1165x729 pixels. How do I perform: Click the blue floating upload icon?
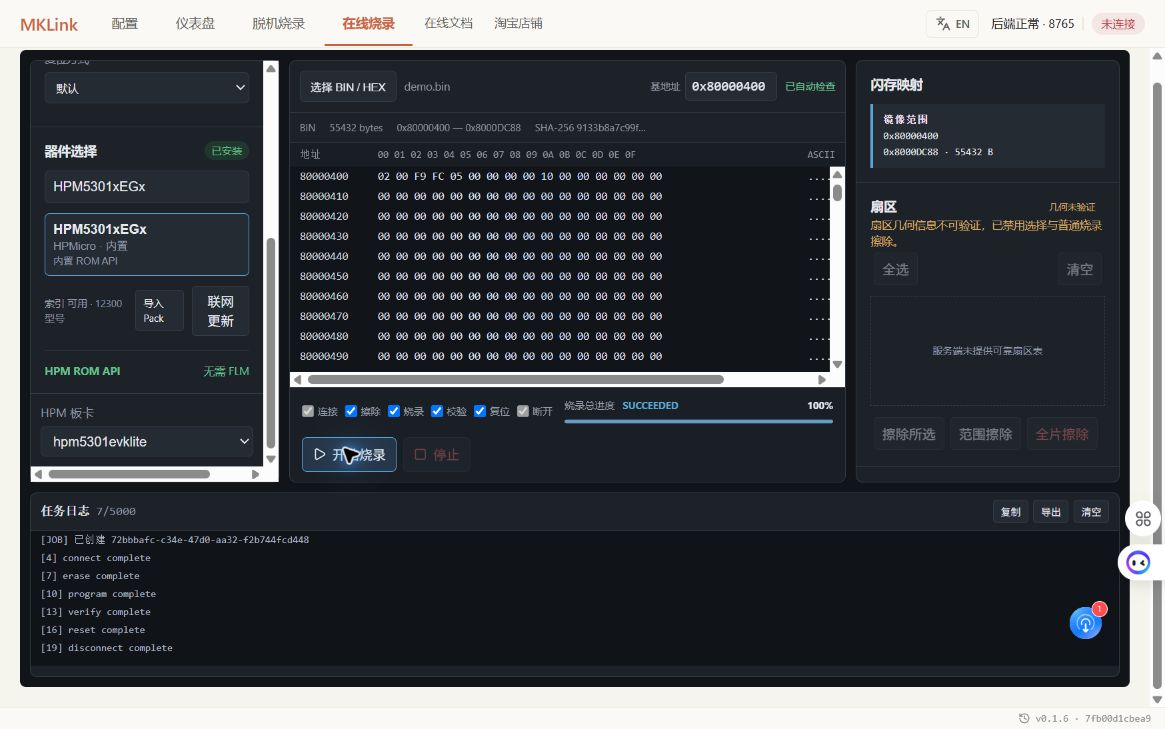pos(1086,623)
